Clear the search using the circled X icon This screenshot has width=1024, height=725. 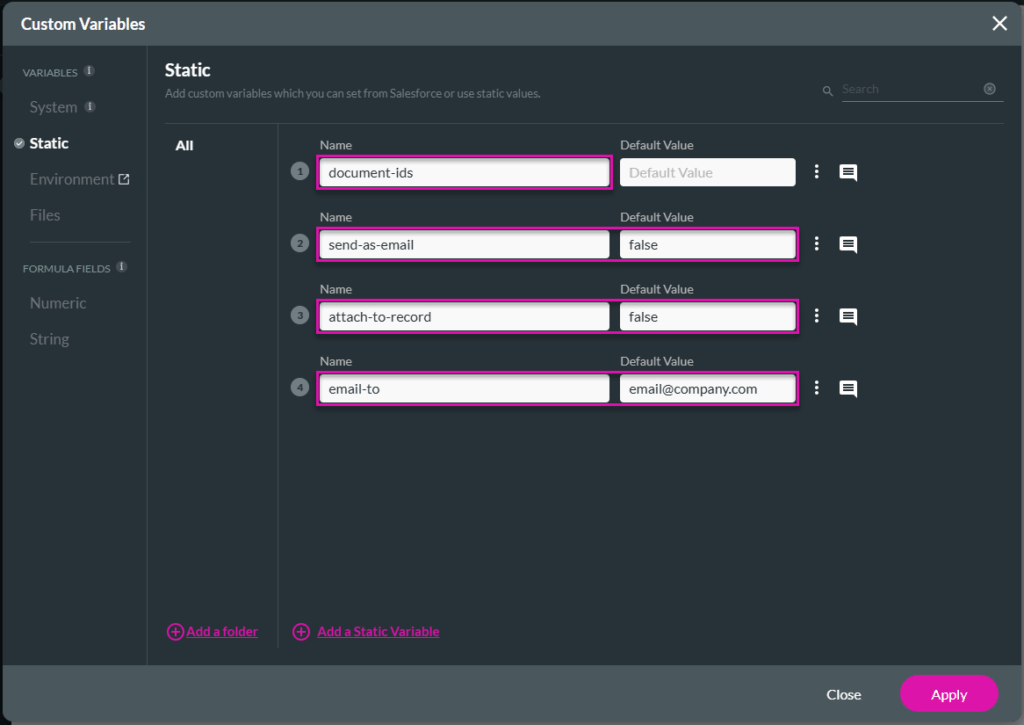pyautogui.click(x=990, y=89)
